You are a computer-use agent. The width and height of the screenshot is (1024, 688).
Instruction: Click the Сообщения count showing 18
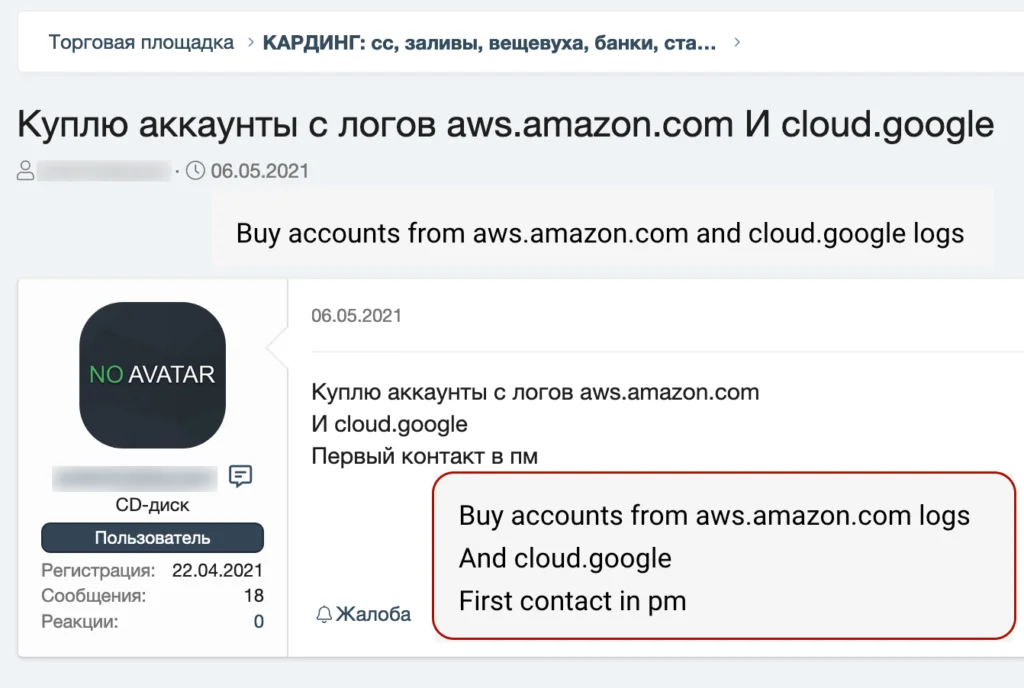(254, 595)
